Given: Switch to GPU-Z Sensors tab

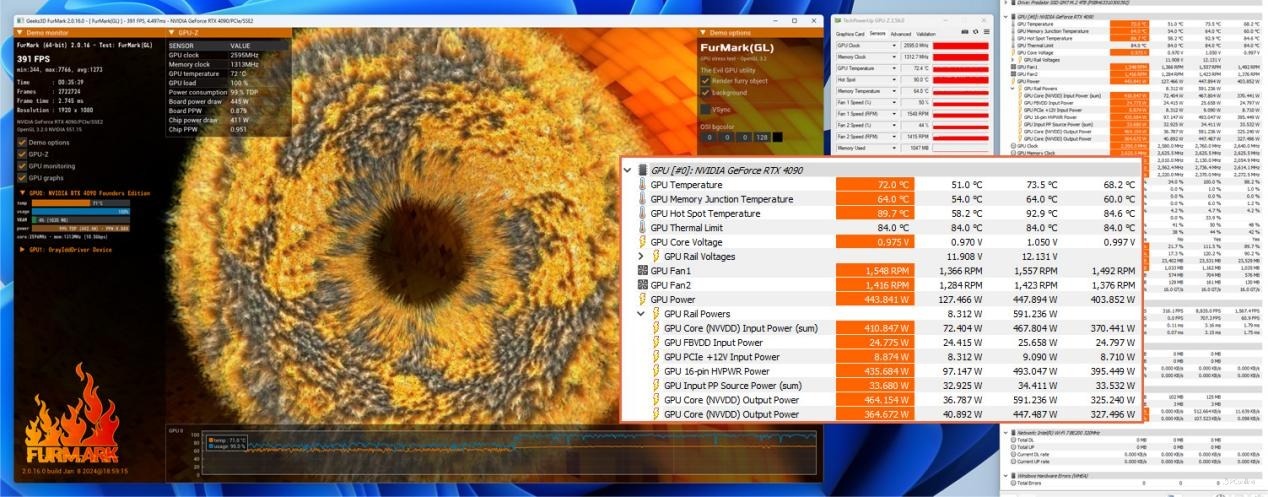Looking at the screenshot, I should pos(877,33).
